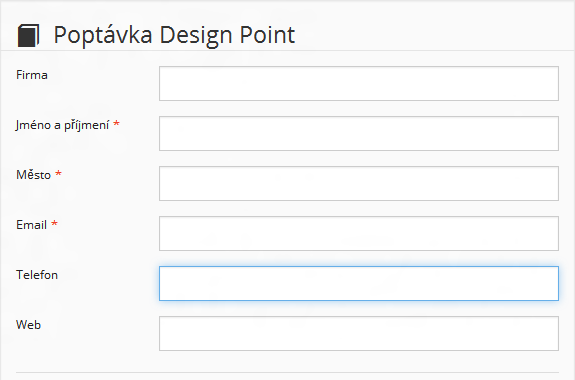
Task: Focus the Firma input field
Action: (x=359, y=83)
